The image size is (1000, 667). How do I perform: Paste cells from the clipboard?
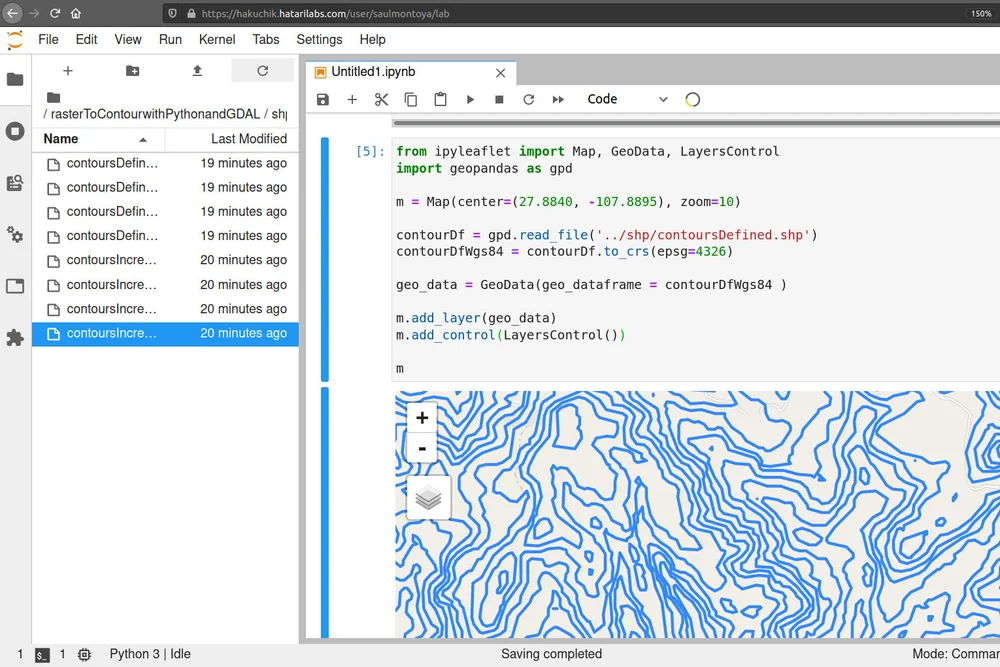[440, 99]
